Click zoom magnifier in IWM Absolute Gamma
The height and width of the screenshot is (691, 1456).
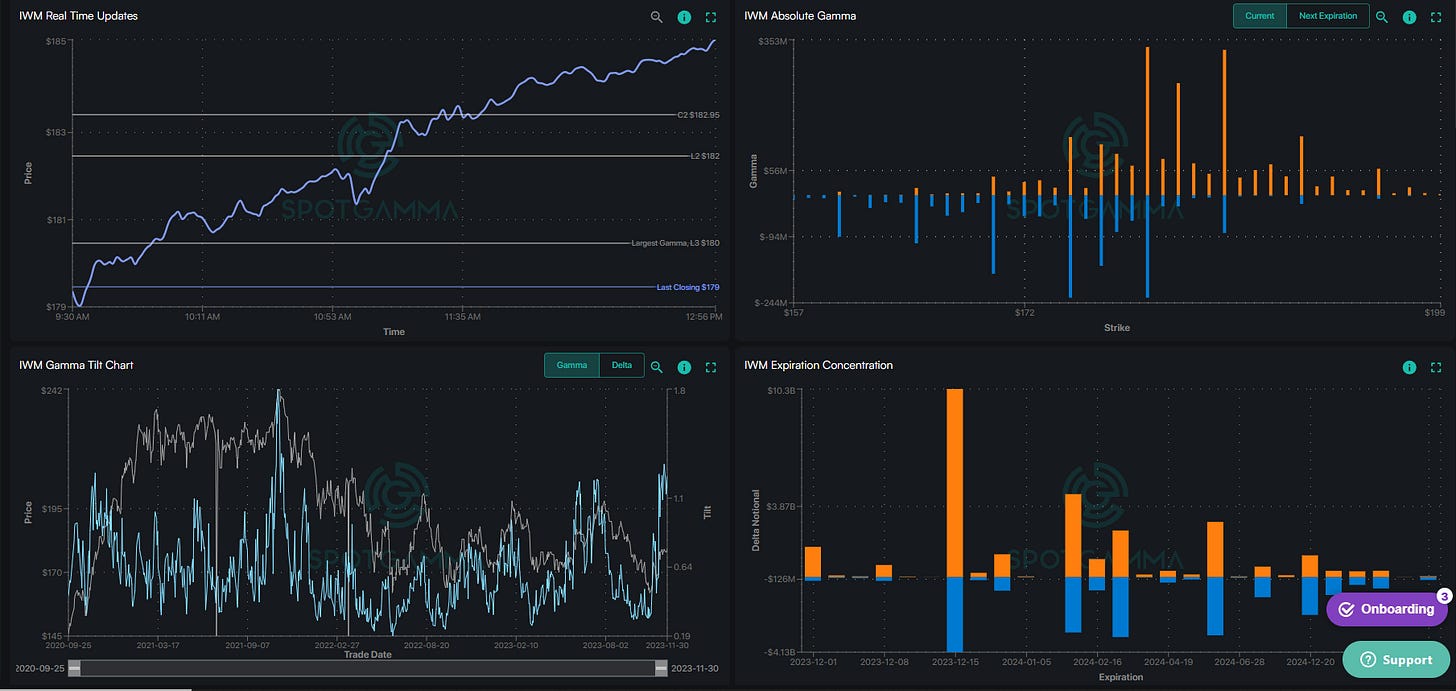click(1382, 17)
